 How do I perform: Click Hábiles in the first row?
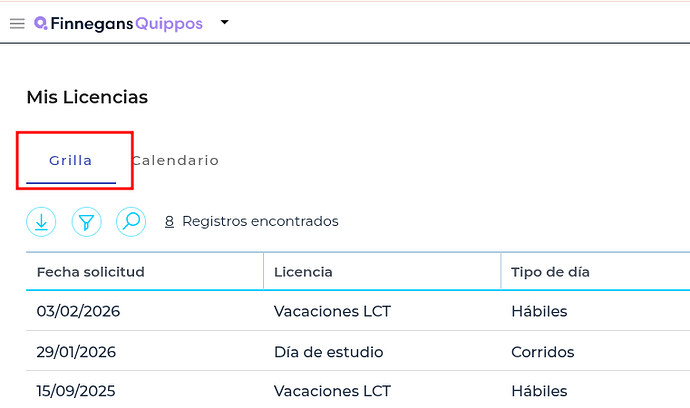(539, 311)
